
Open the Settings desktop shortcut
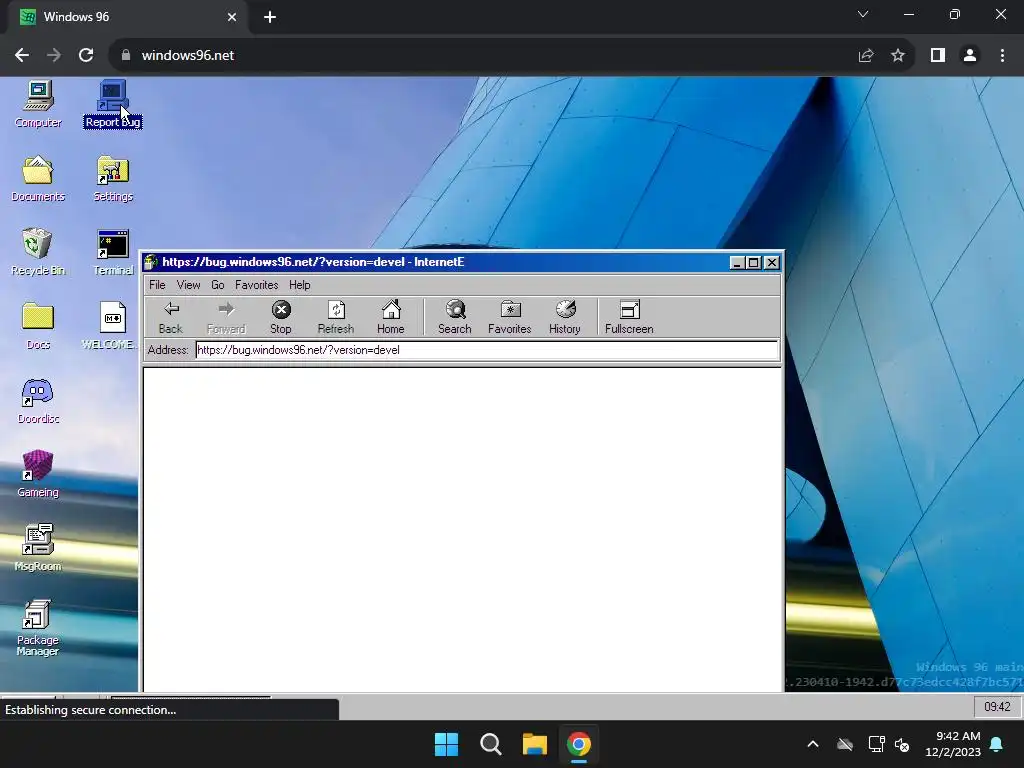[x=113, y=178]
